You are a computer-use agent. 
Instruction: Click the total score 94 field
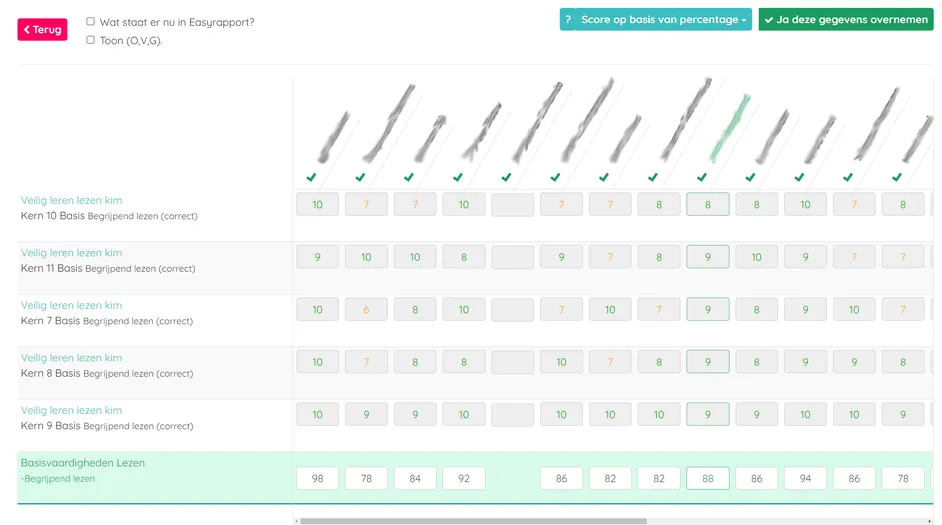[x=805, y=478]
